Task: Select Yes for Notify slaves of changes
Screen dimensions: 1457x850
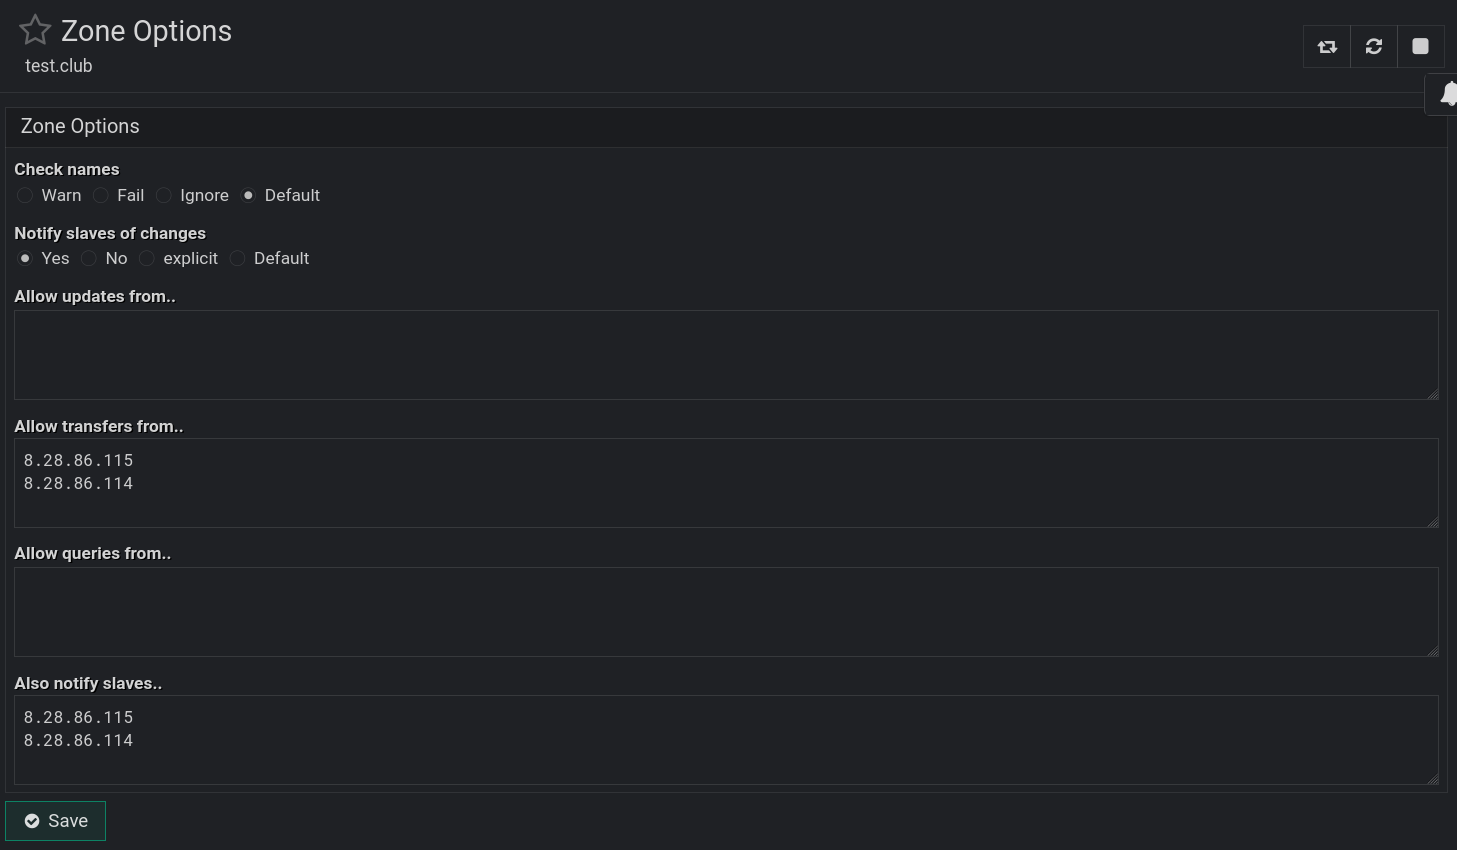Action: pos(25,259)
